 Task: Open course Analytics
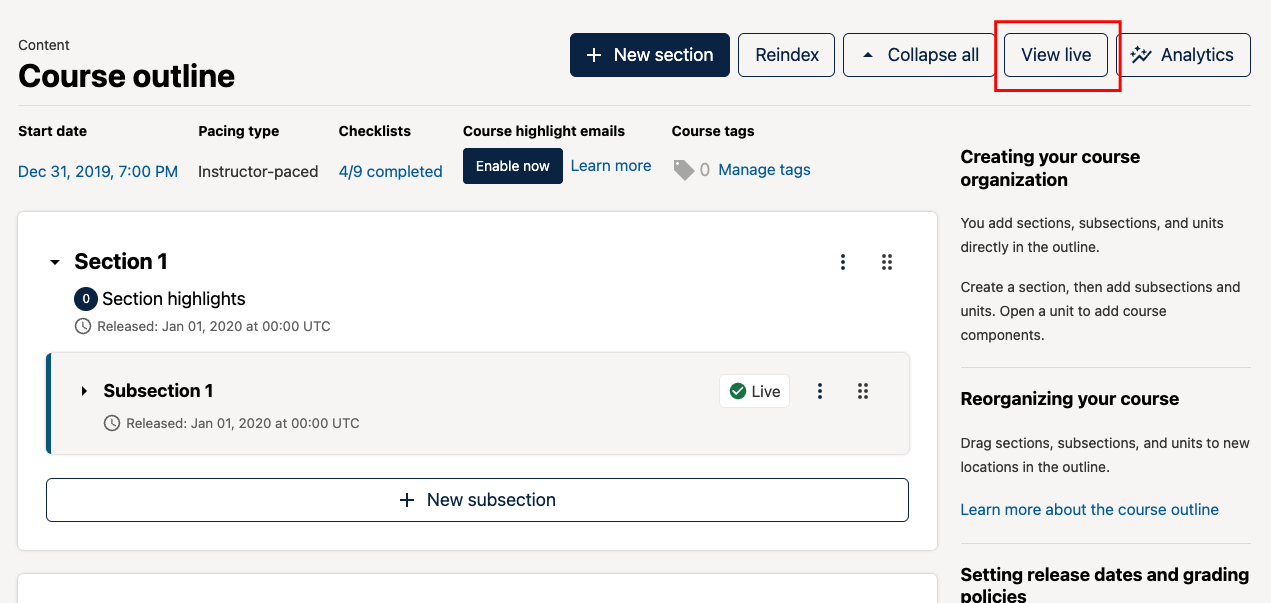click(1183, 55)
